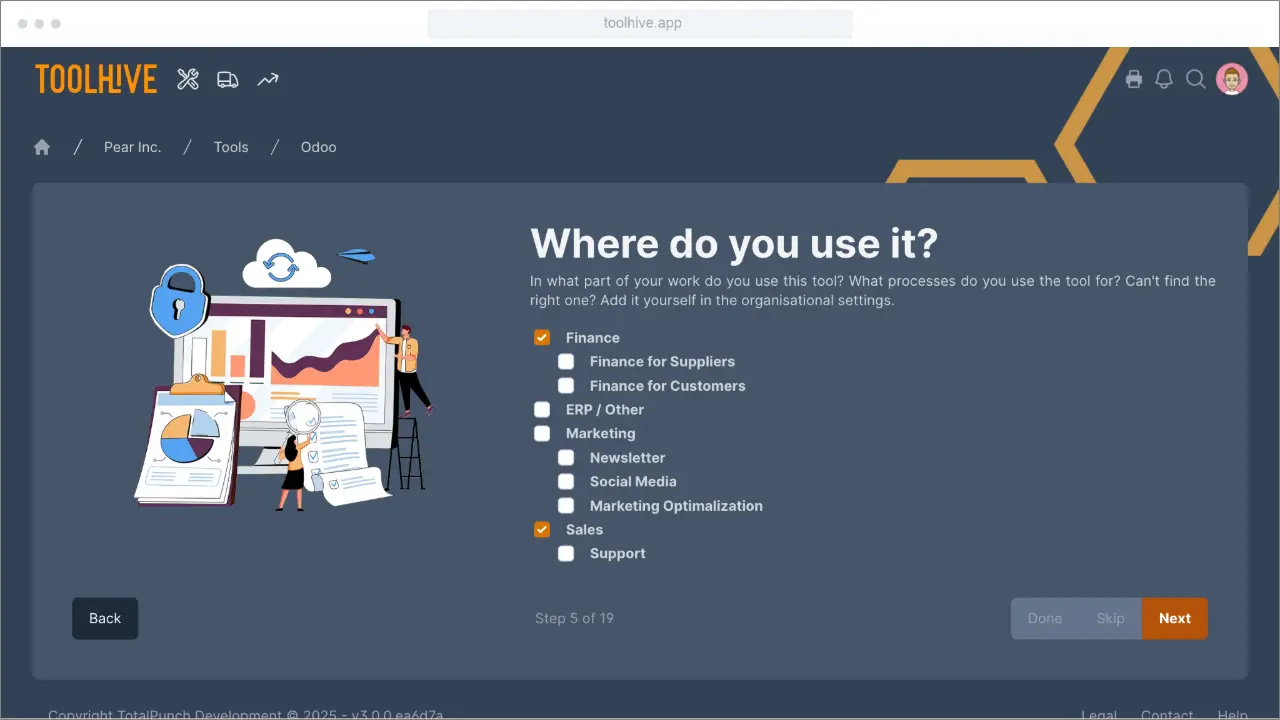Viewport: 1280px width, 720px height.
Task: Uncheck the Finance checkbox
Action: coord(541,337)
